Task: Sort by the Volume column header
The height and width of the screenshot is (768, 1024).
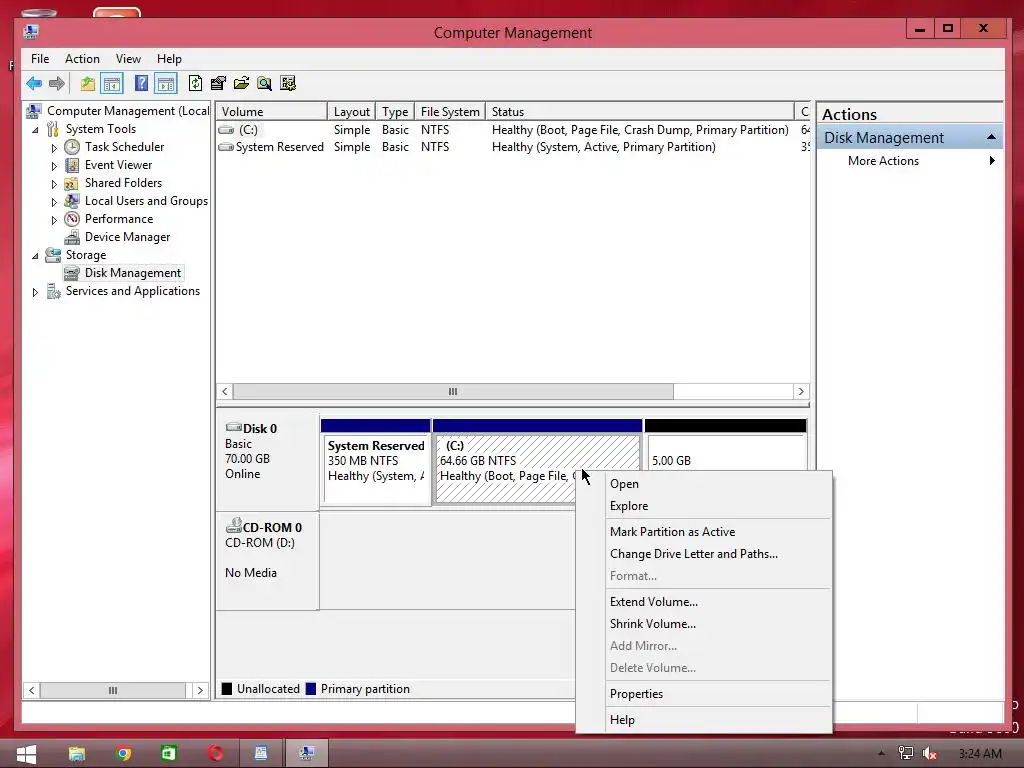Action: [x=272, y=111]
